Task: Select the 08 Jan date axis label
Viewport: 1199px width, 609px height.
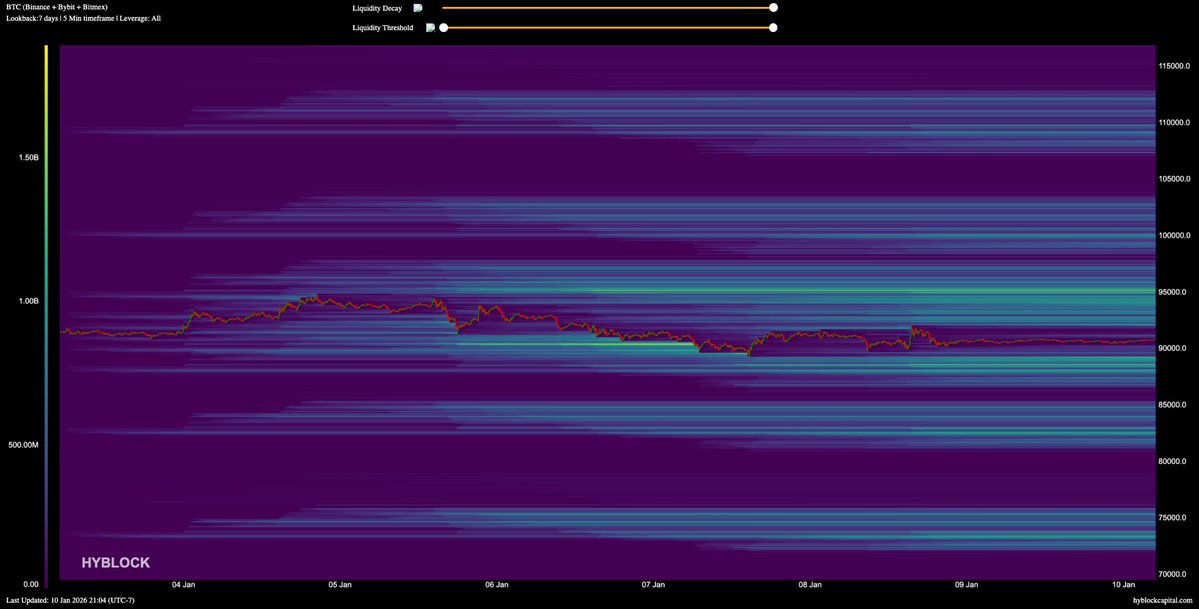Action: (810, 584)
